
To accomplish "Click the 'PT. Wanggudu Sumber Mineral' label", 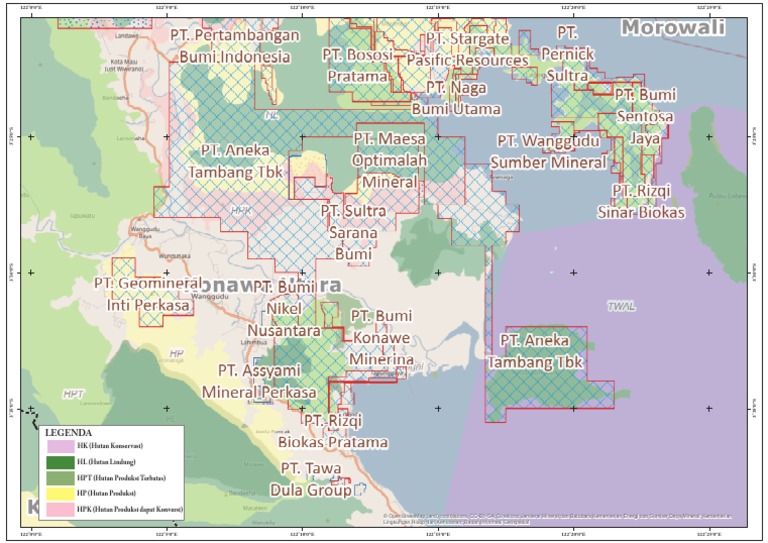I will (549, 152).
